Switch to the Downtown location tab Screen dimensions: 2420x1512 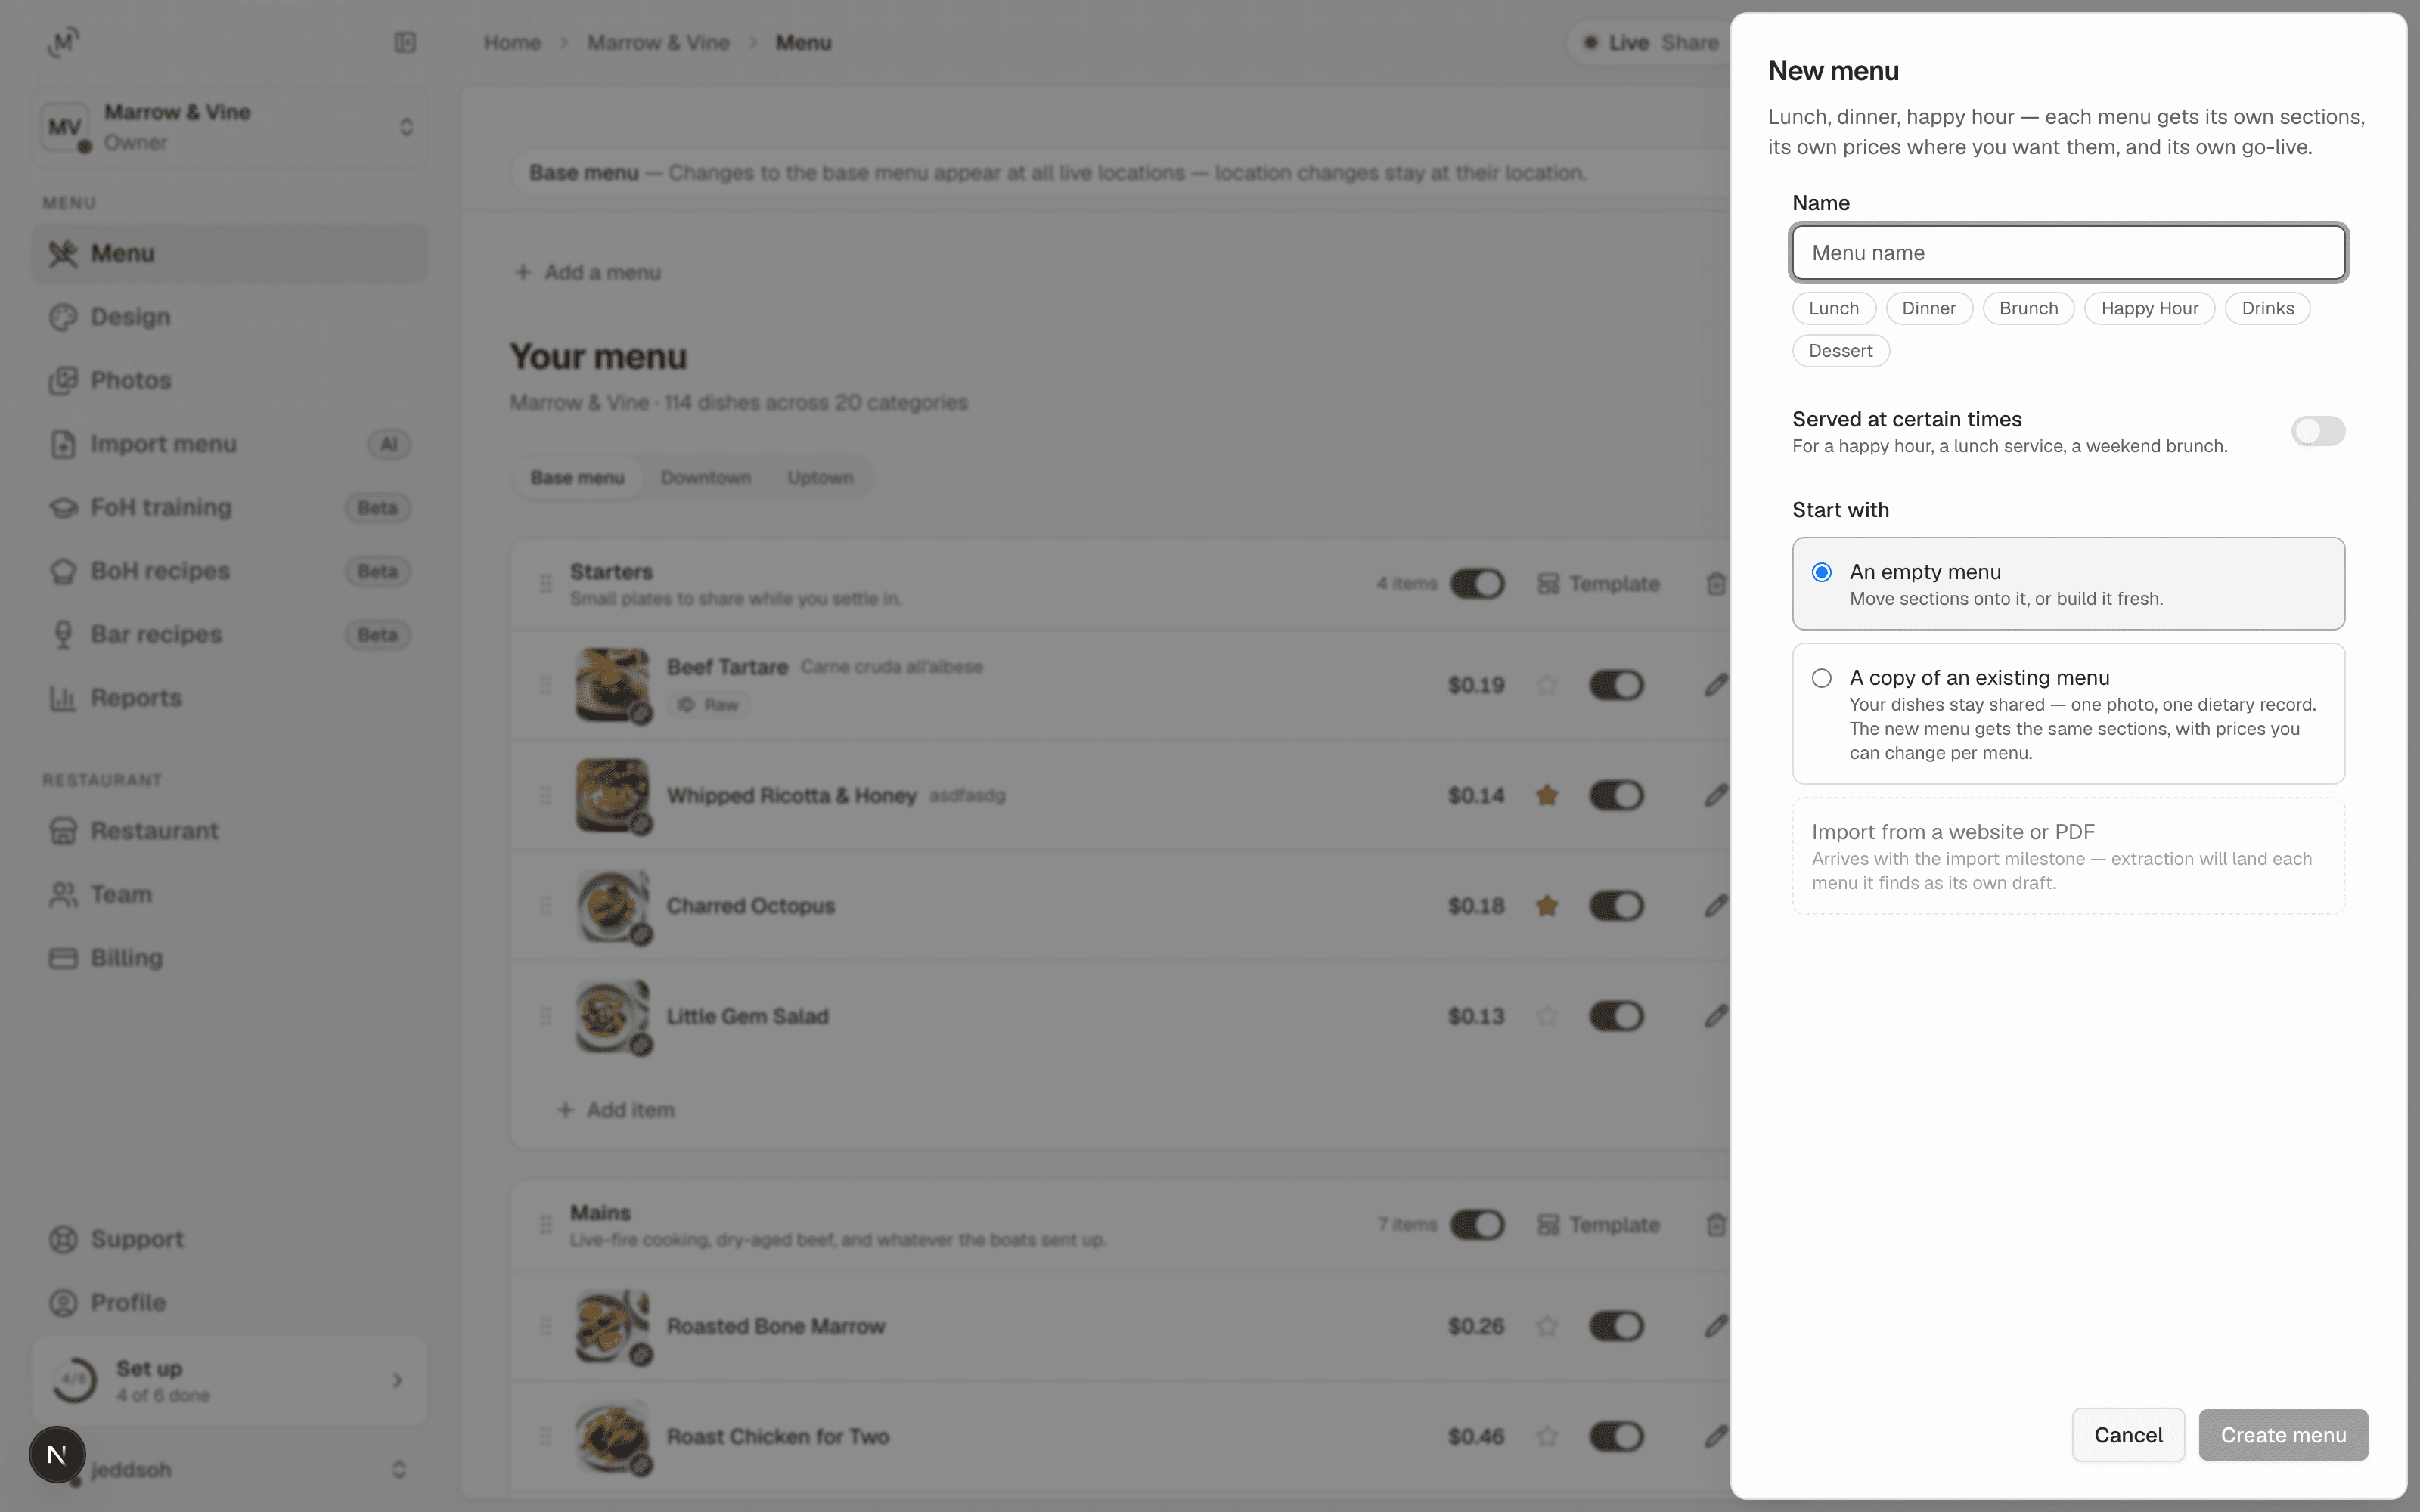(706, 478)
